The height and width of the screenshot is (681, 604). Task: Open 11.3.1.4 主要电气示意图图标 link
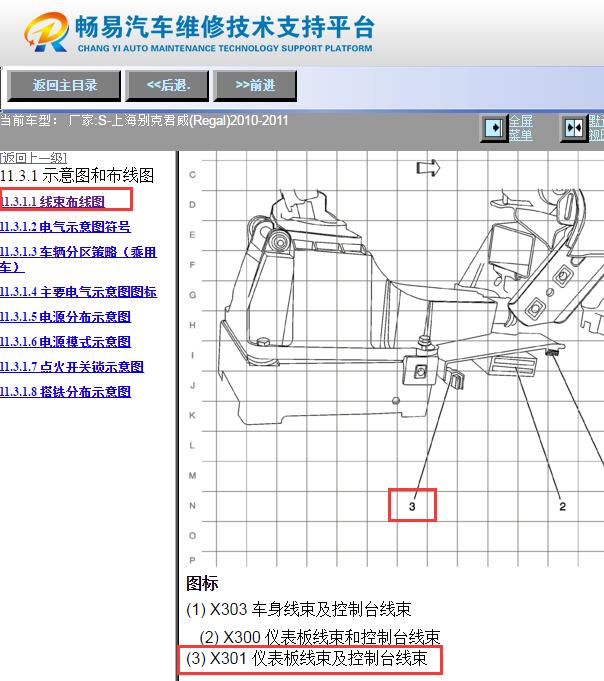pyautogui.click(x=78, y=292)
